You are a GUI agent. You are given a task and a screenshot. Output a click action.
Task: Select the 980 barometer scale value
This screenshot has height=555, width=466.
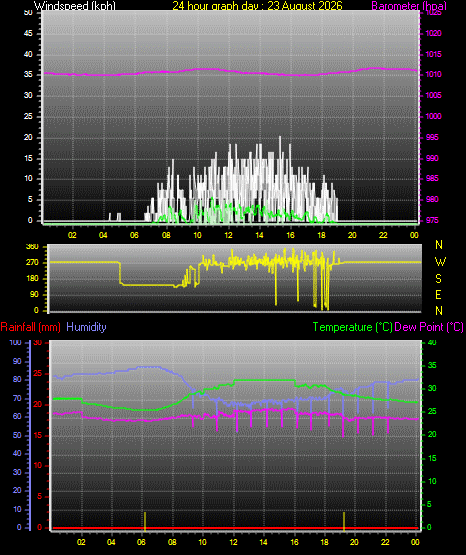click(432, 199)
